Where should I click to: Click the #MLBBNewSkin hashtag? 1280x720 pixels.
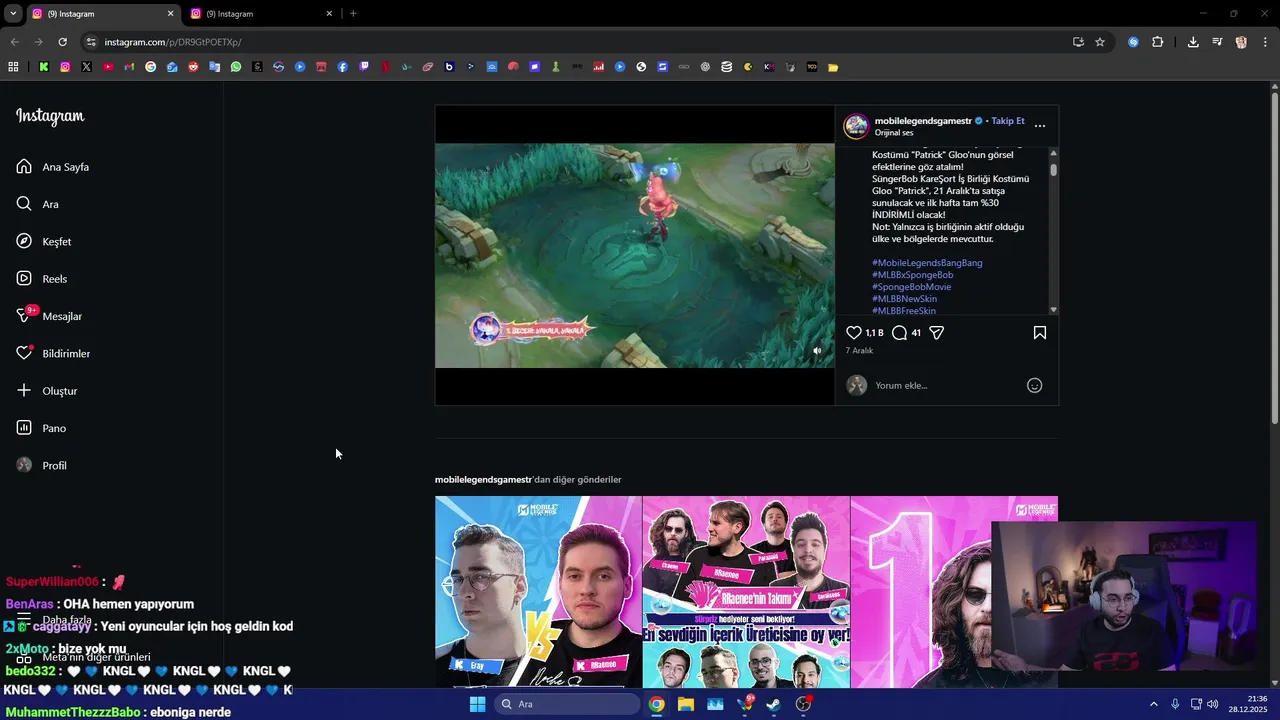click(904, 299)
